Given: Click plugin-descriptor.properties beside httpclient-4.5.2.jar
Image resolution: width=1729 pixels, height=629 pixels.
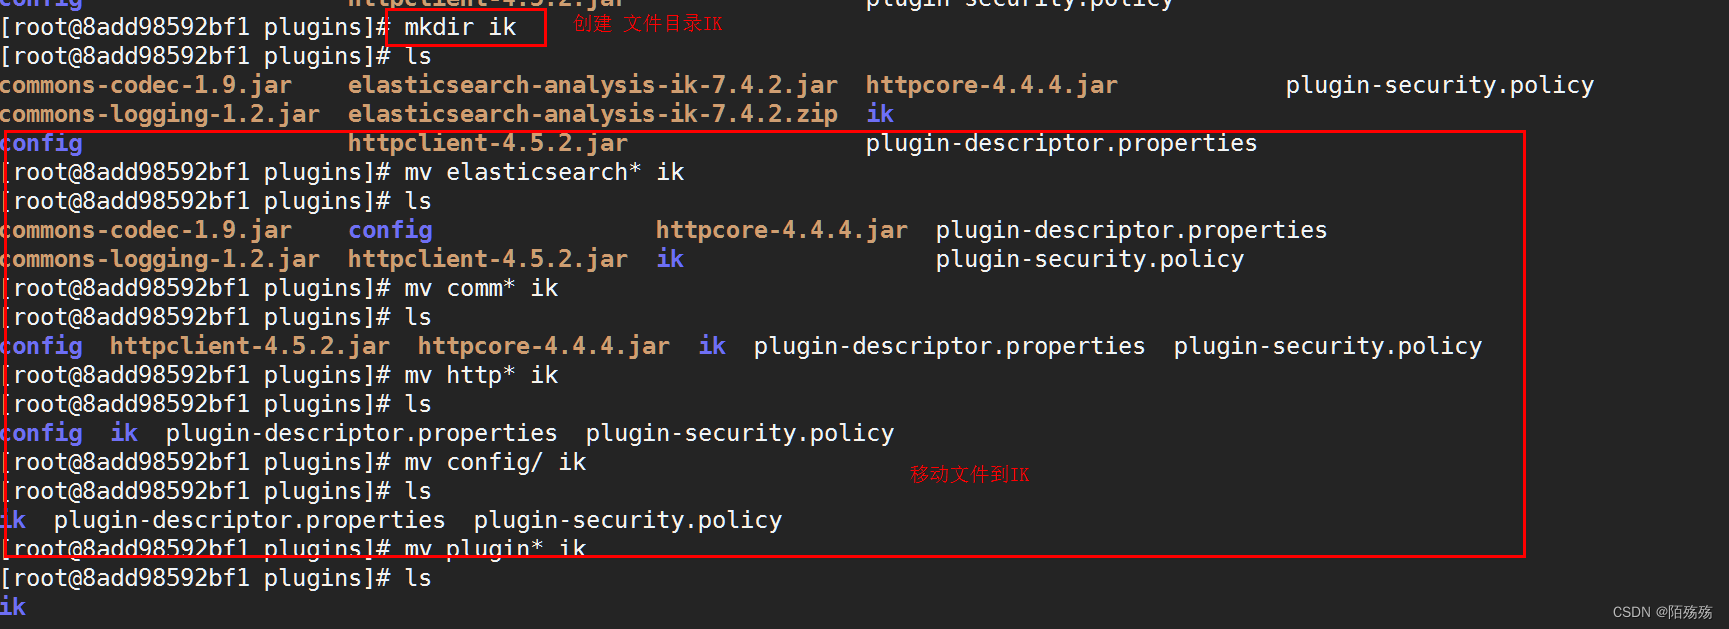Looking at the screenshot, I should coord(1062,143).
